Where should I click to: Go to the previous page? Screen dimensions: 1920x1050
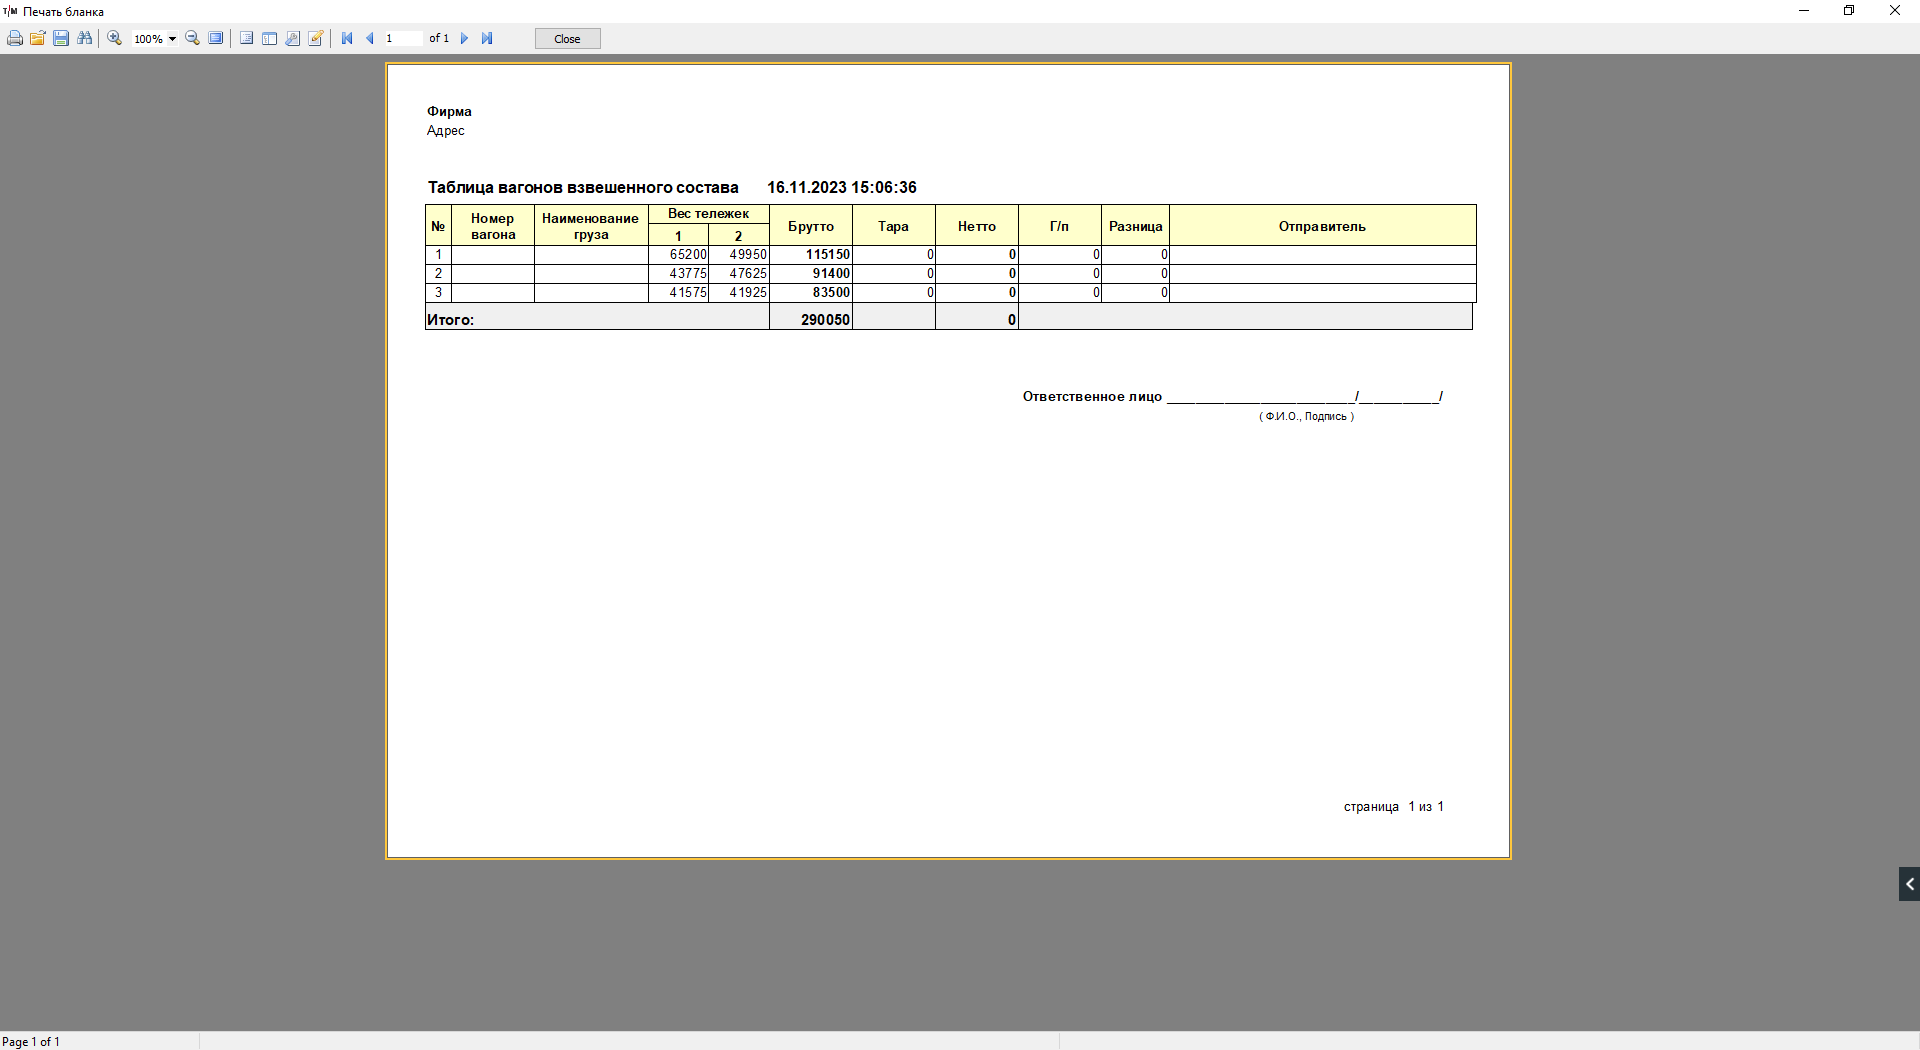tap(370, 39)
